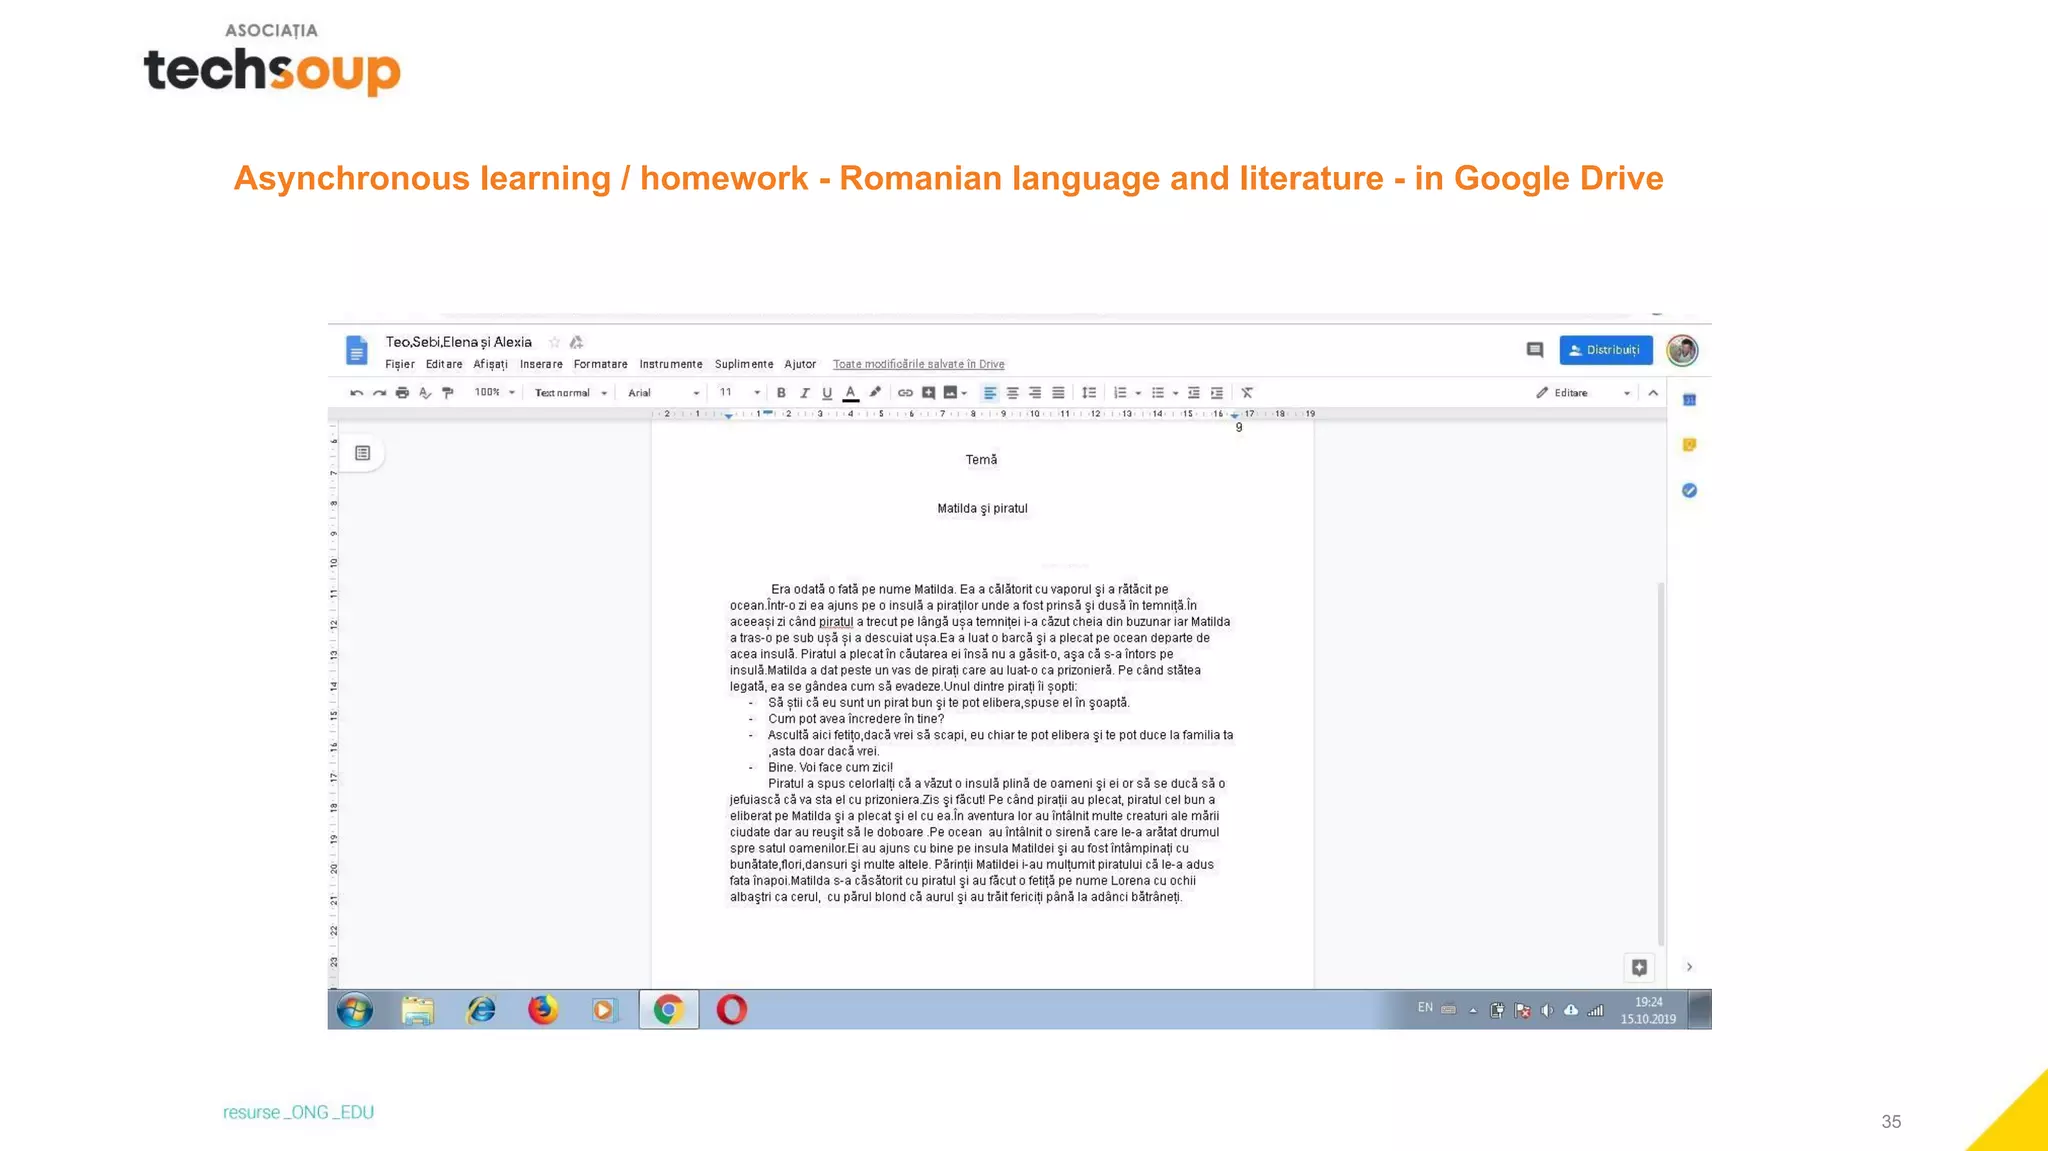Show the document outline

[363, 453]
